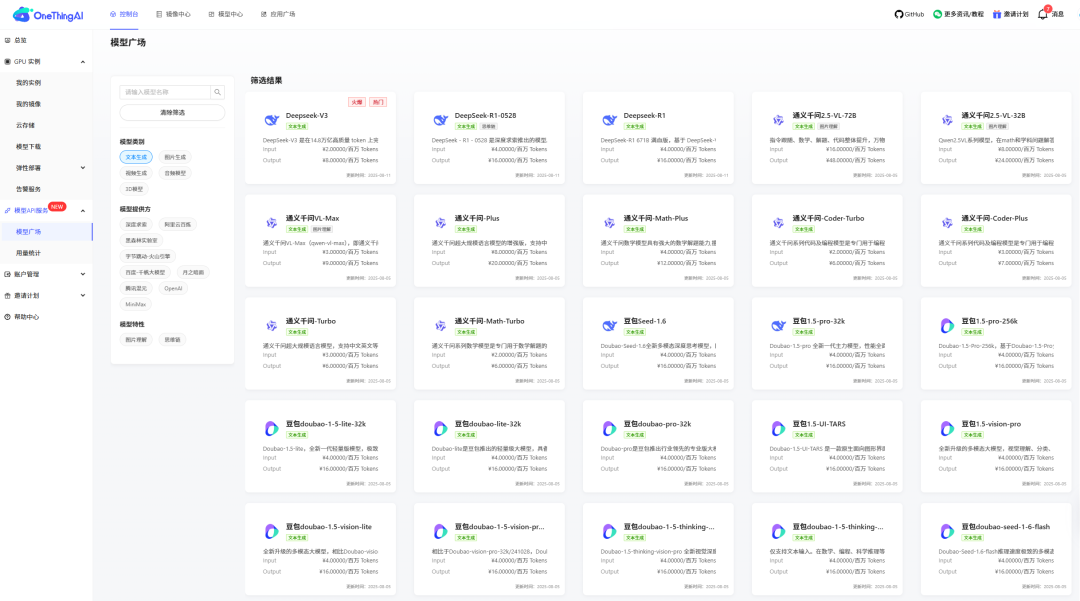Click the Deepseek-V3 whale logo
This screenshot has height=601, width=1080.
click(270, 120)
